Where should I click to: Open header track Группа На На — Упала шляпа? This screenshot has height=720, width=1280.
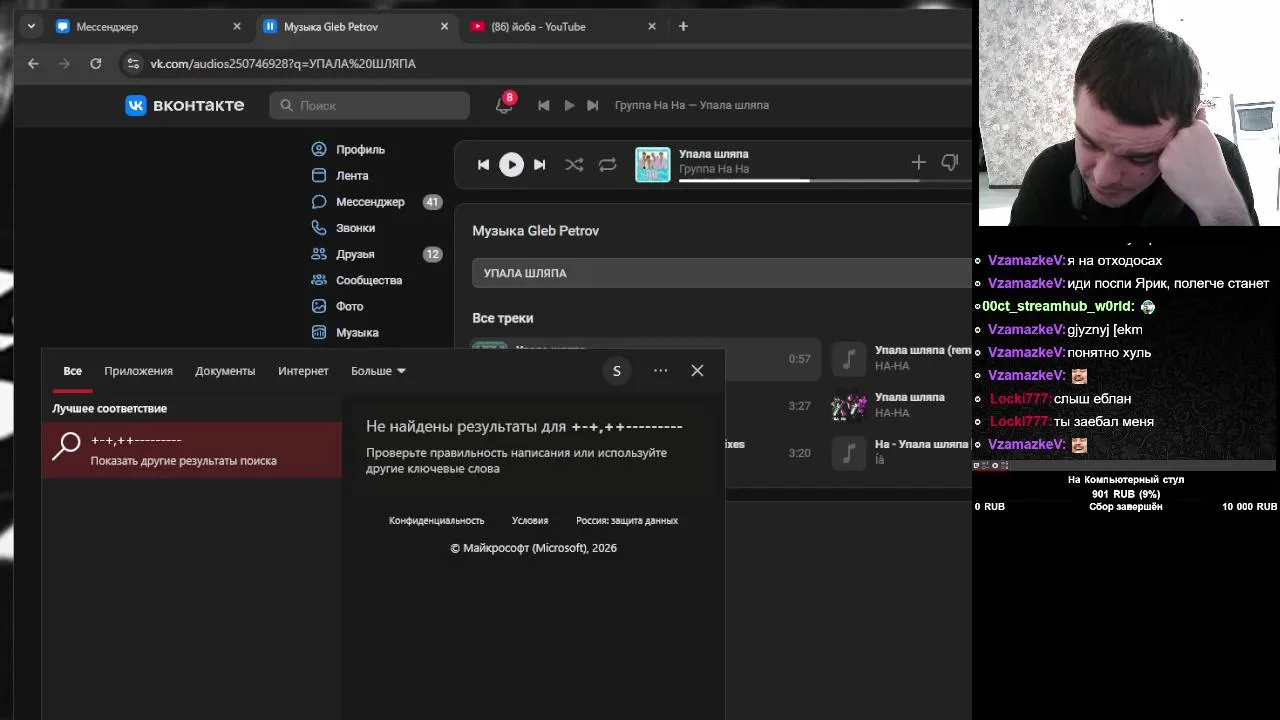pos(692,105)
